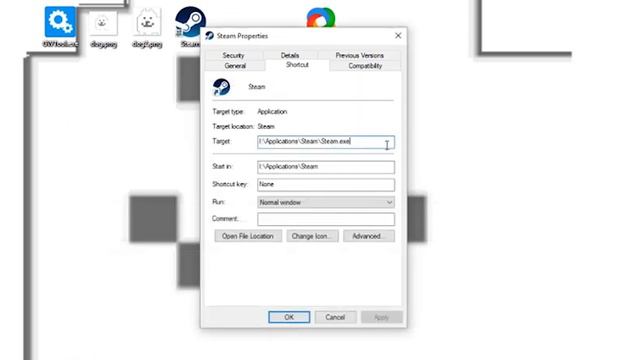Select the second dog png desktop file
The height and width of the screenshot is (360, 640).
coord(147,23)
